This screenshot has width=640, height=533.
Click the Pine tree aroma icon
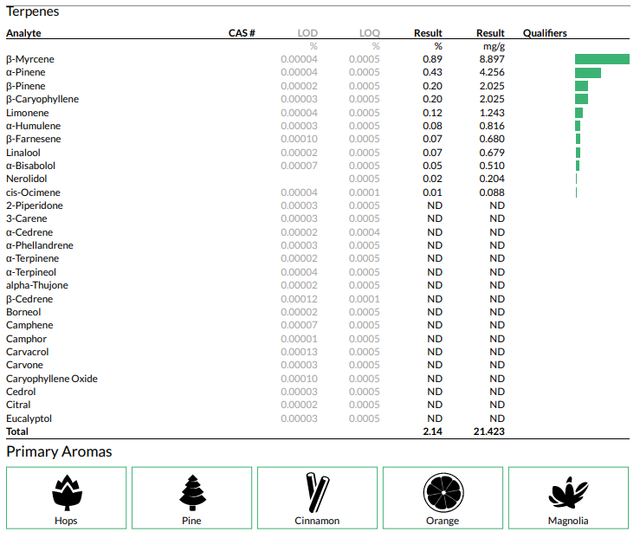coord(192,492)
